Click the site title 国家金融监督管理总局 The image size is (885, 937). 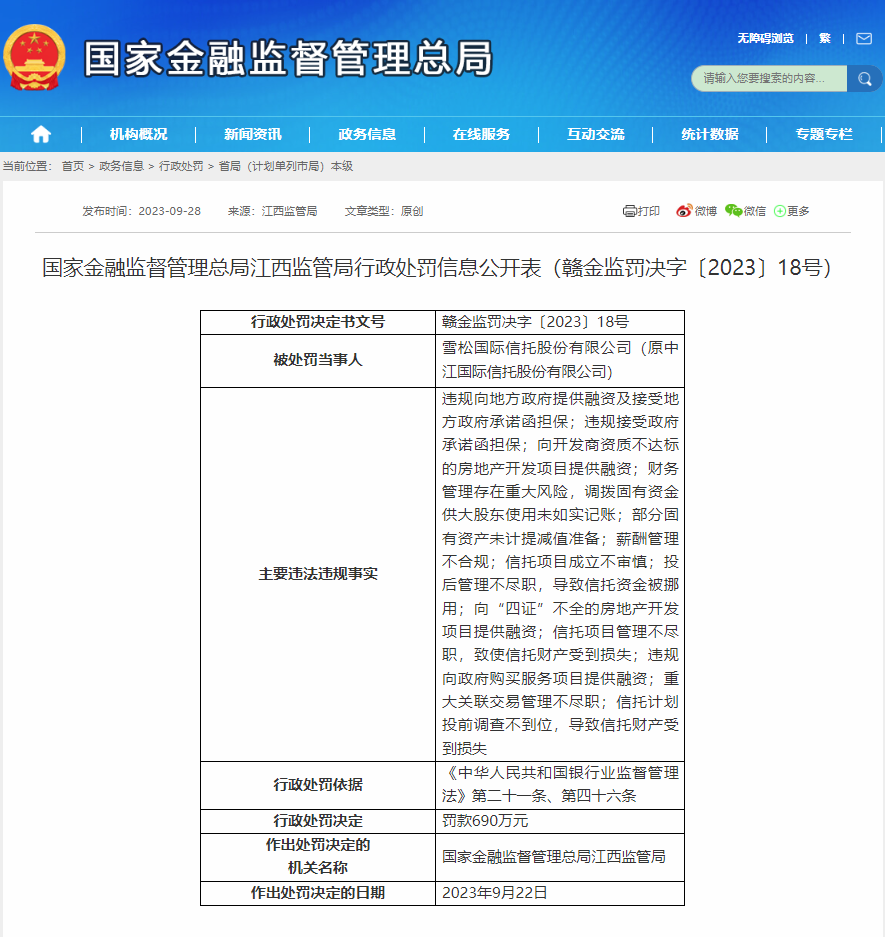point(289,59)
